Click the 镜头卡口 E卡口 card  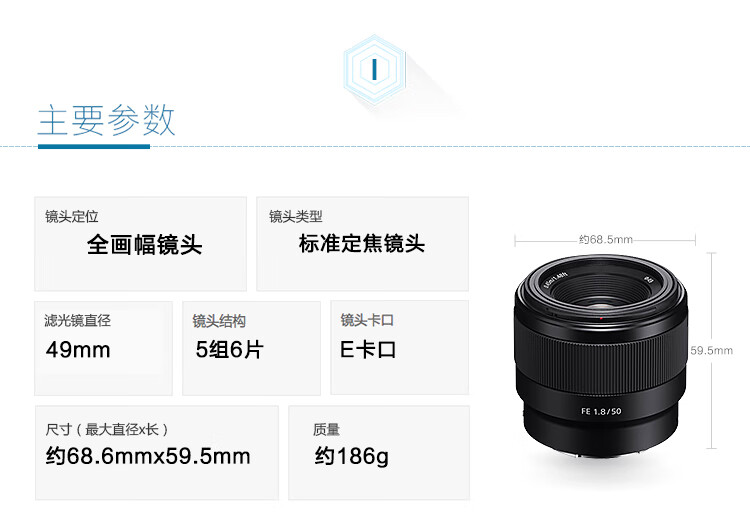pos(400,348)
